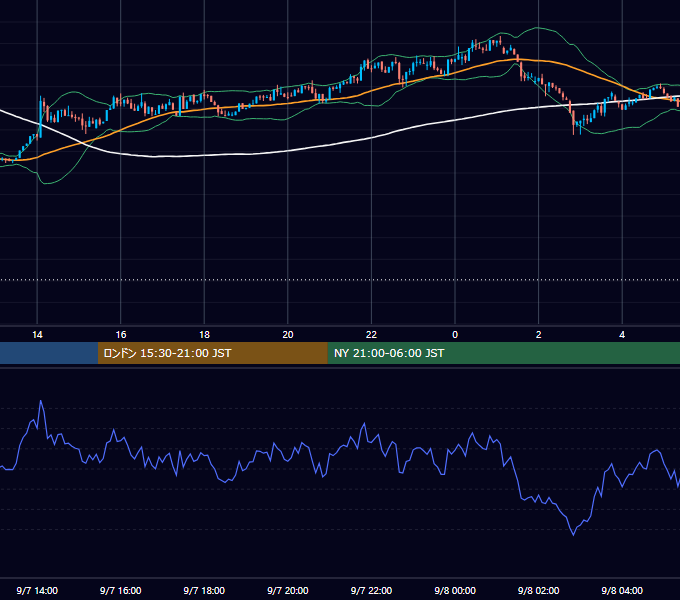
Task: Click the NY 21:00-06:00 JST session bar
Action: 503,353
